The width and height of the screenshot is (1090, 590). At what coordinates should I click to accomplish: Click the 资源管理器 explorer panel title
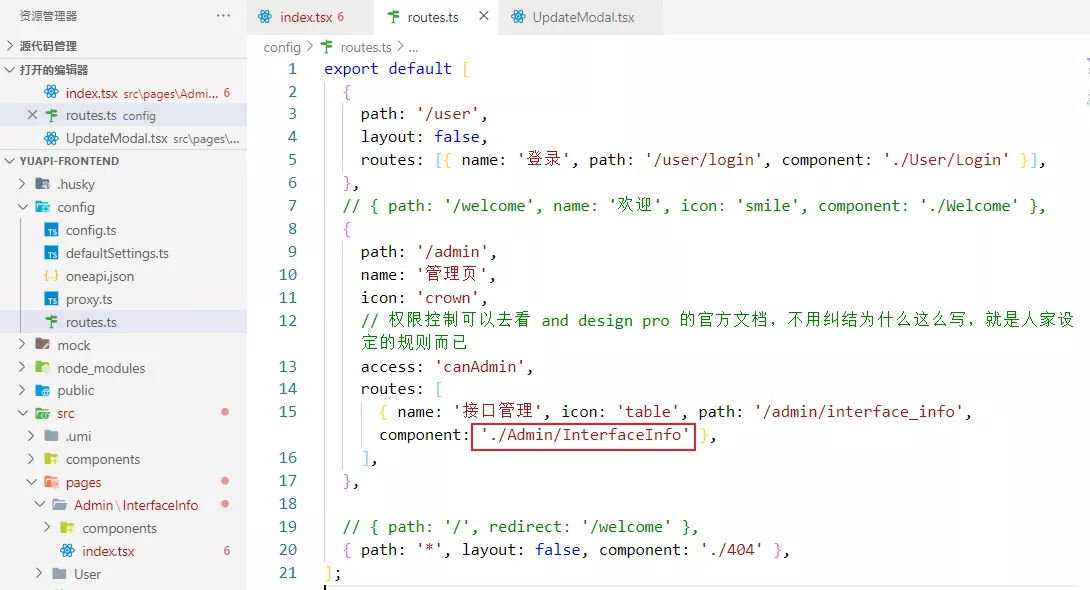click(48, 15)
